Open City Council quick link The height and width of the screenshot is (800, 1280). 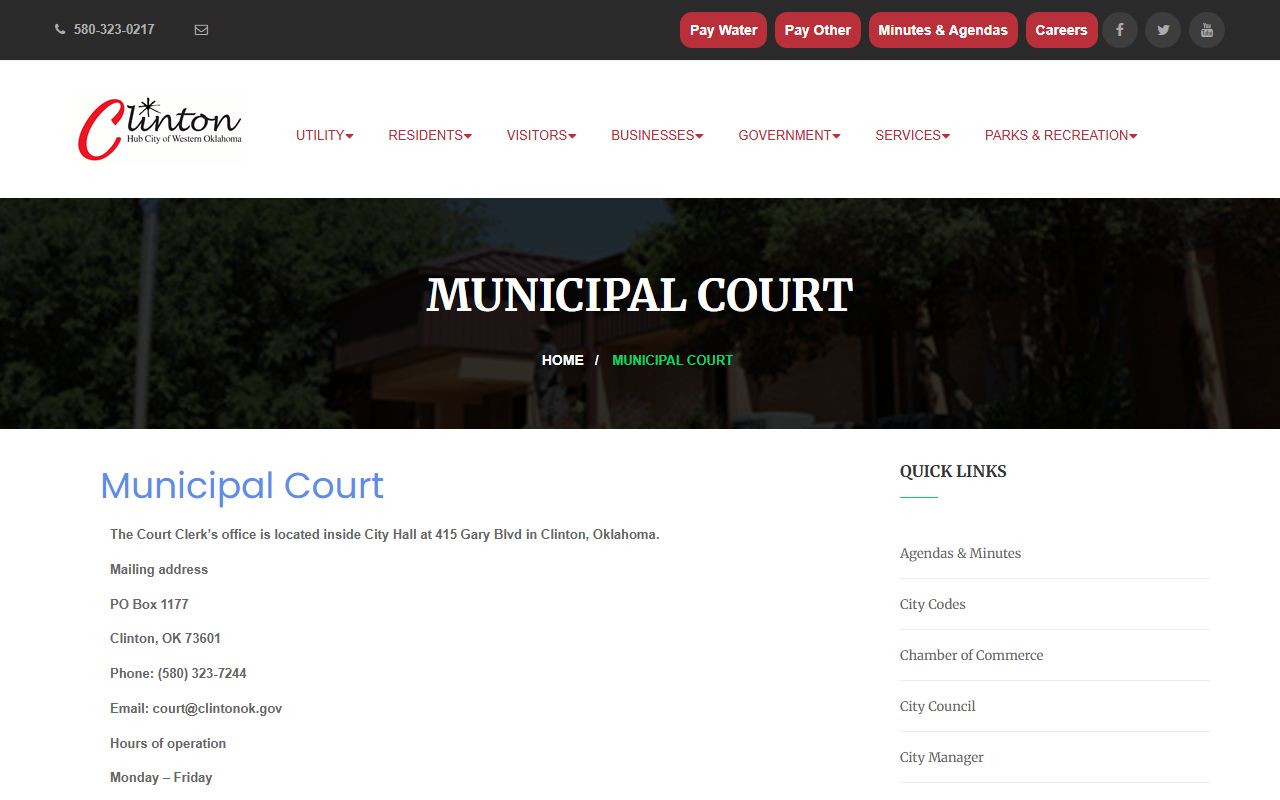click(937, 706)
